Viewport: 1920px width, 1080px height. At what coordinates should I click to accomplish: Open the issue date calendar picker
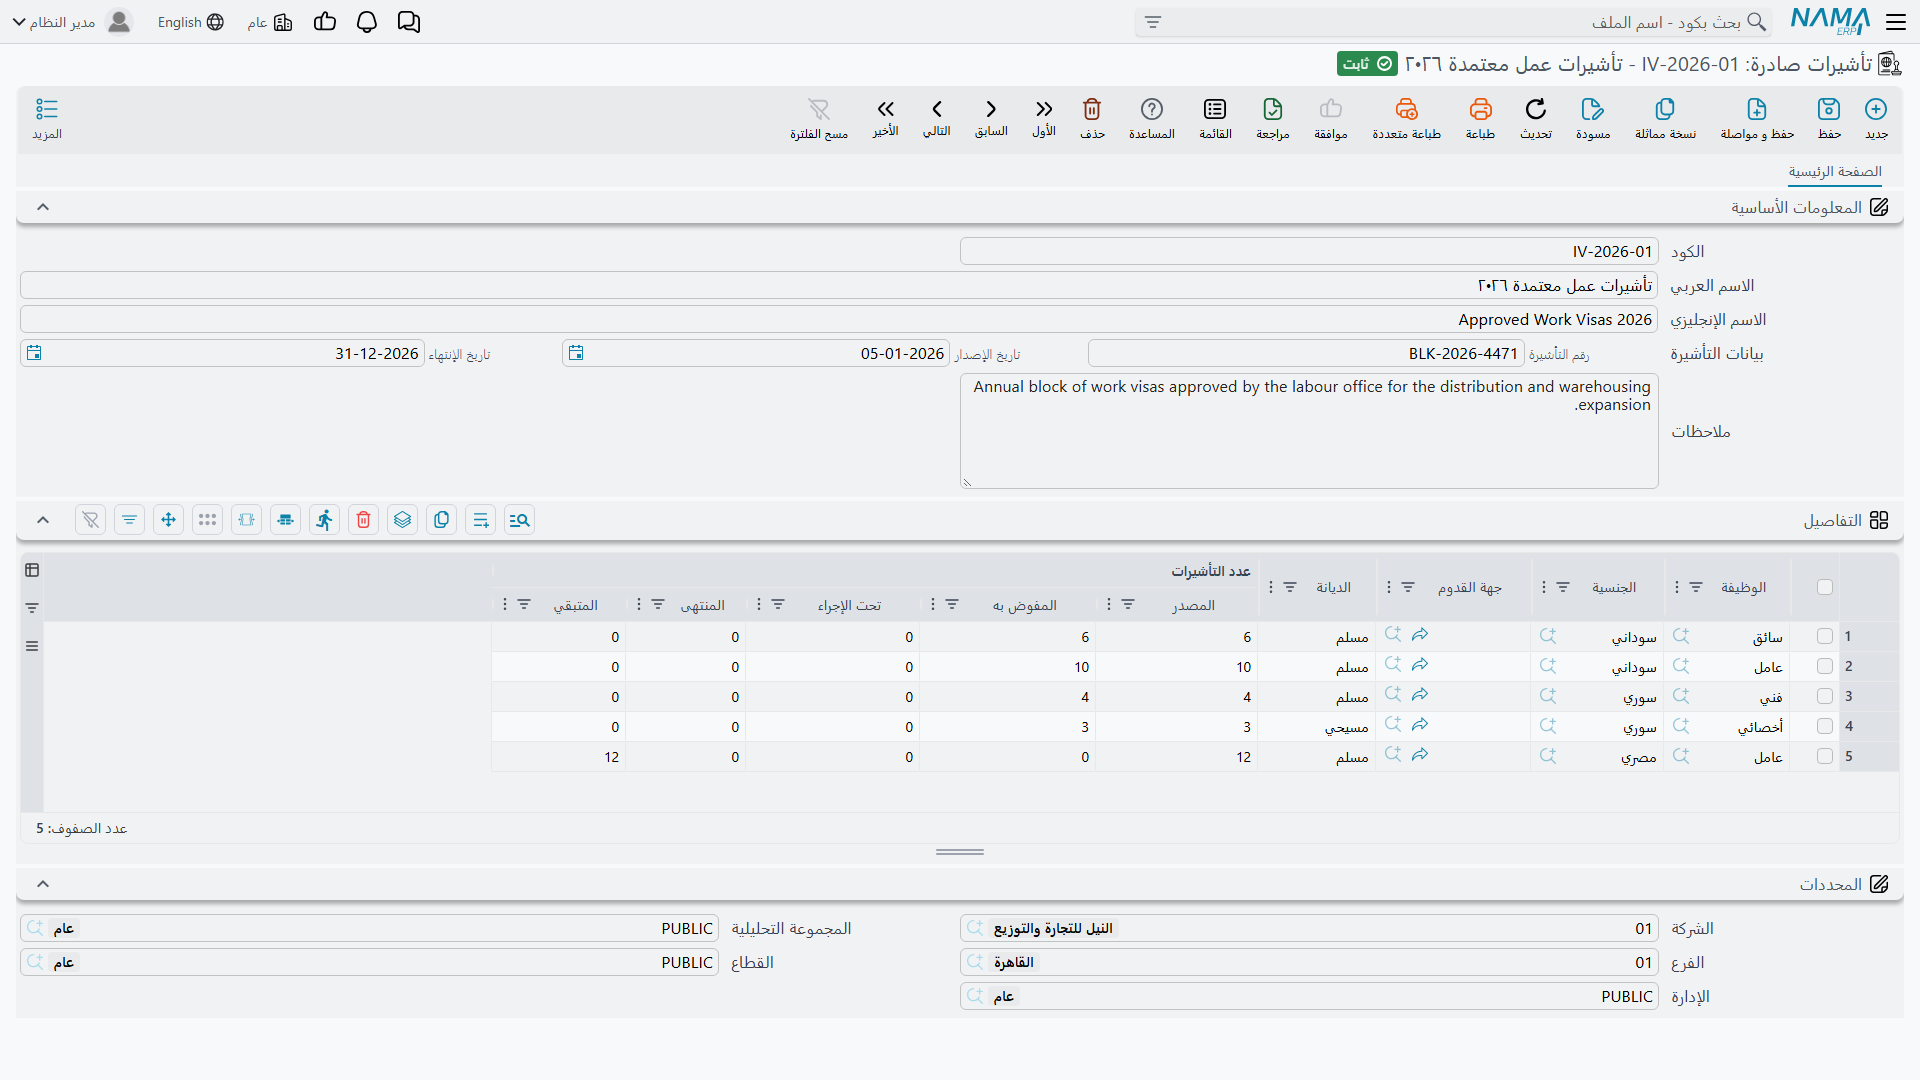tap(576, 353)
